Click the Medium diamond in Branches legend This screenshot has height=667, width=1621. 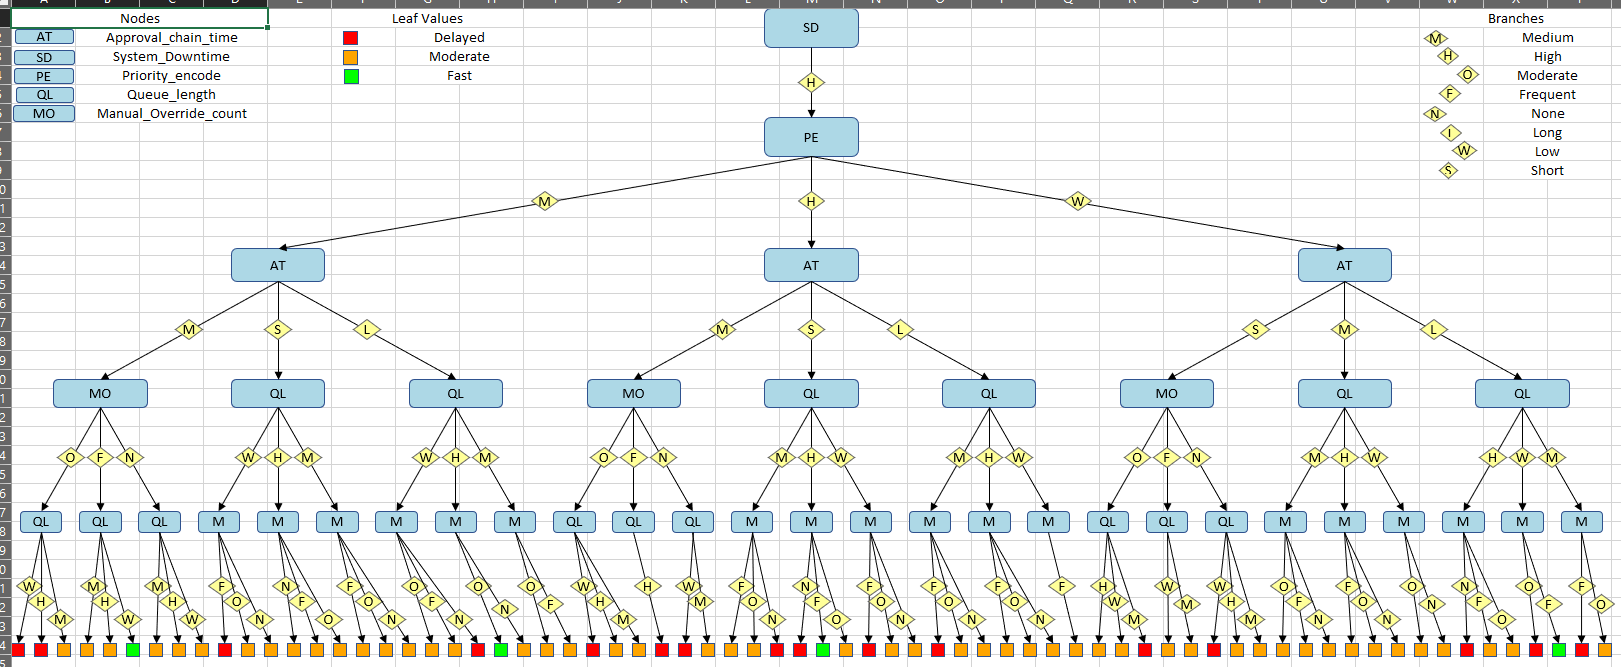click(x=1436, y=38)
